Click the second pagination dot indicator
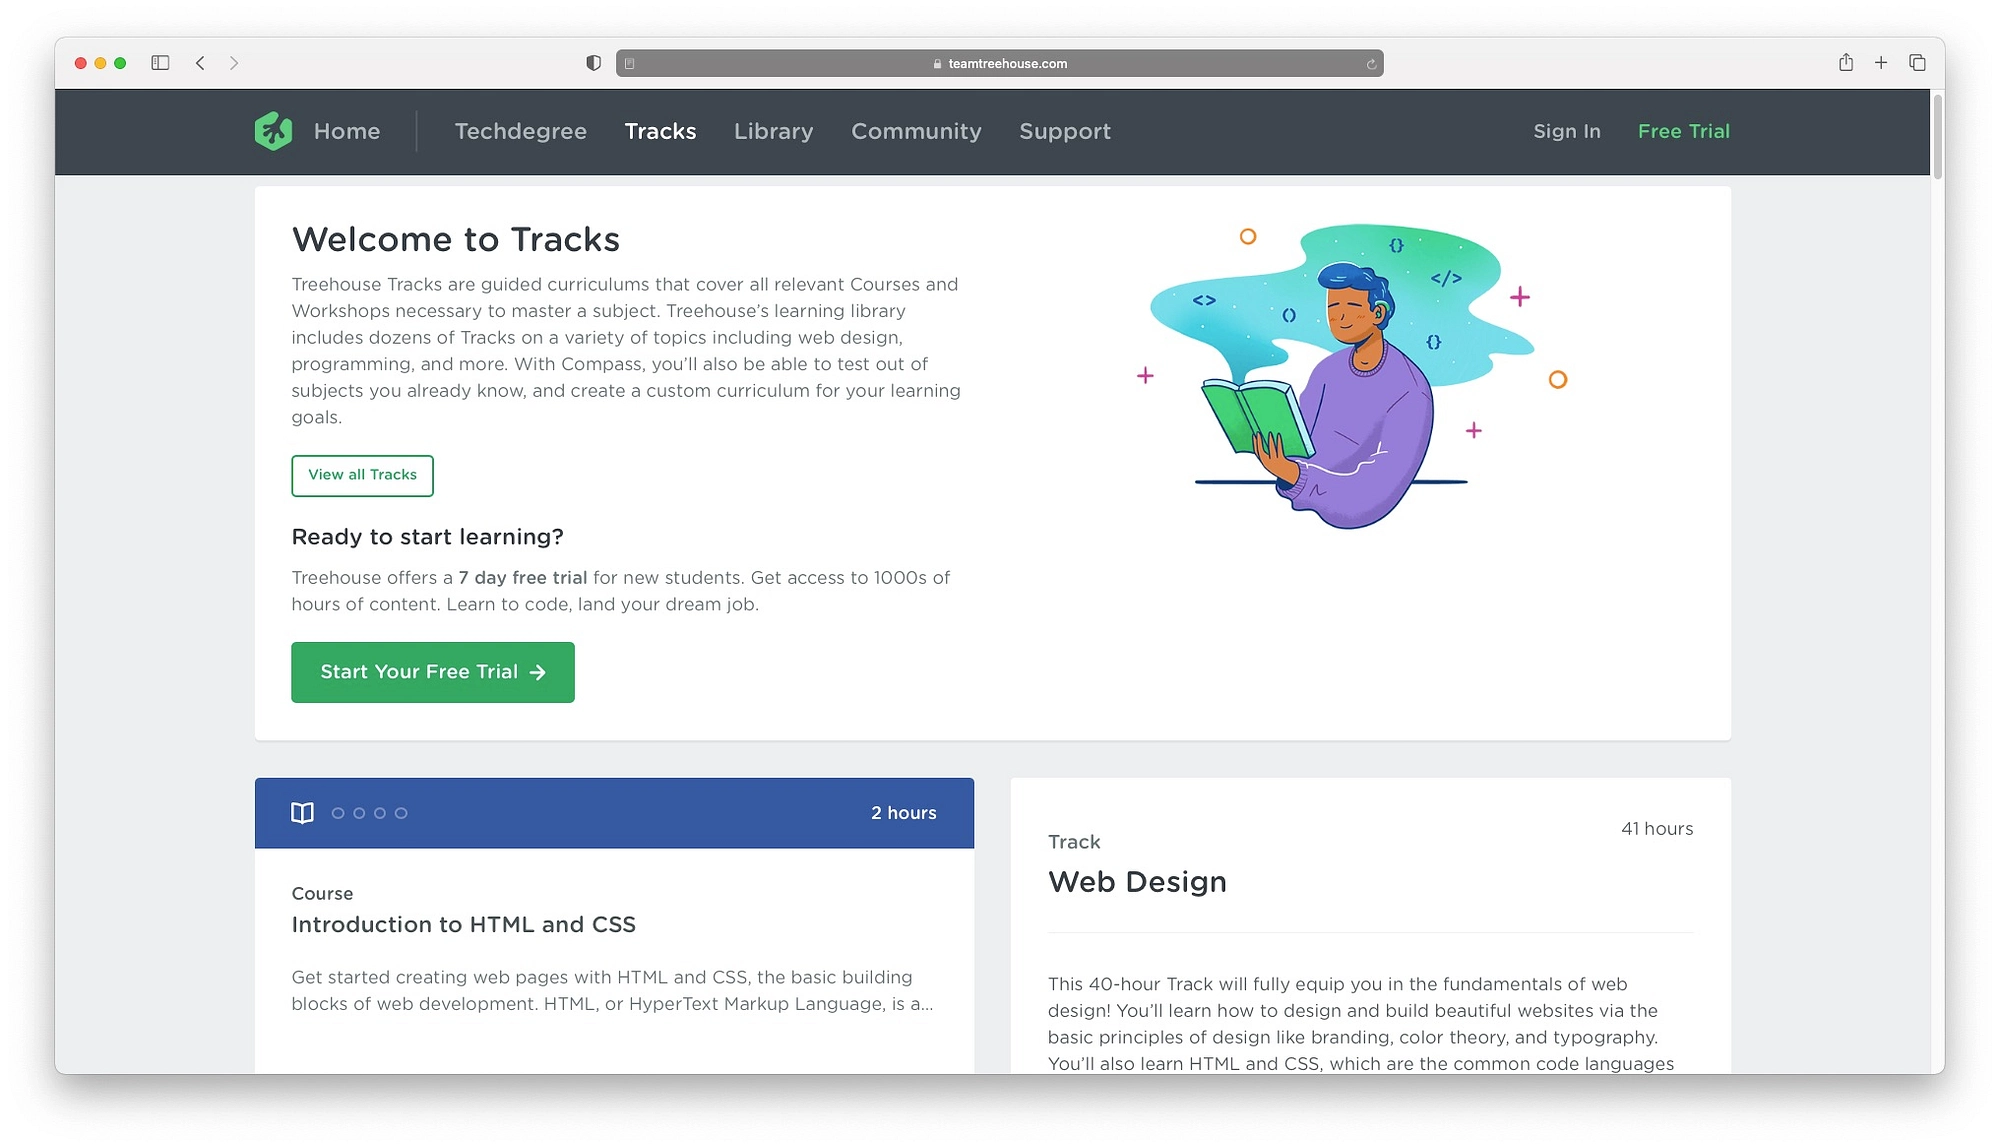The image size is (2000, 1147). point(360,813)
